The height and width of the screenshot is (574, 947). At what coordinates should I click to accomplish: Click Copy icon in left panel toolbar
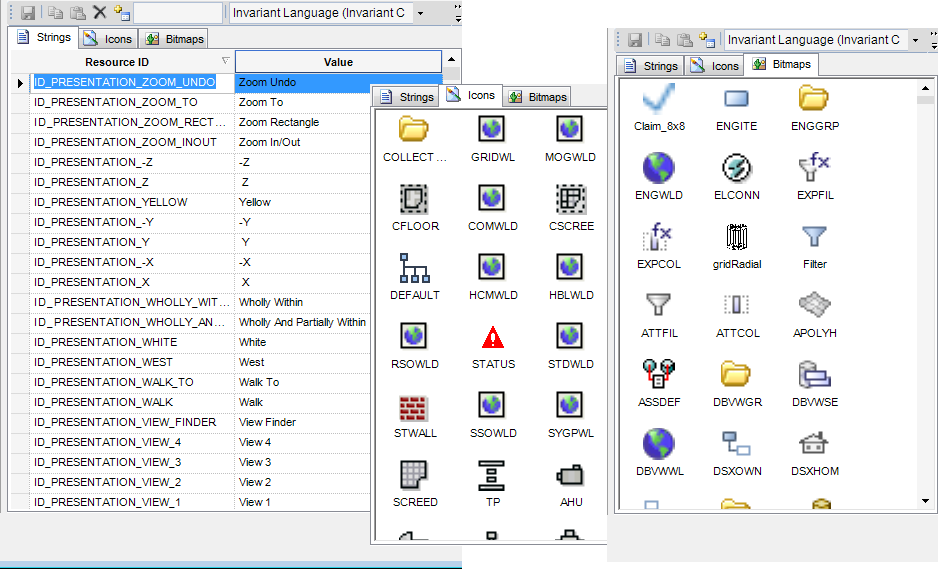click(x=56, y=12)
